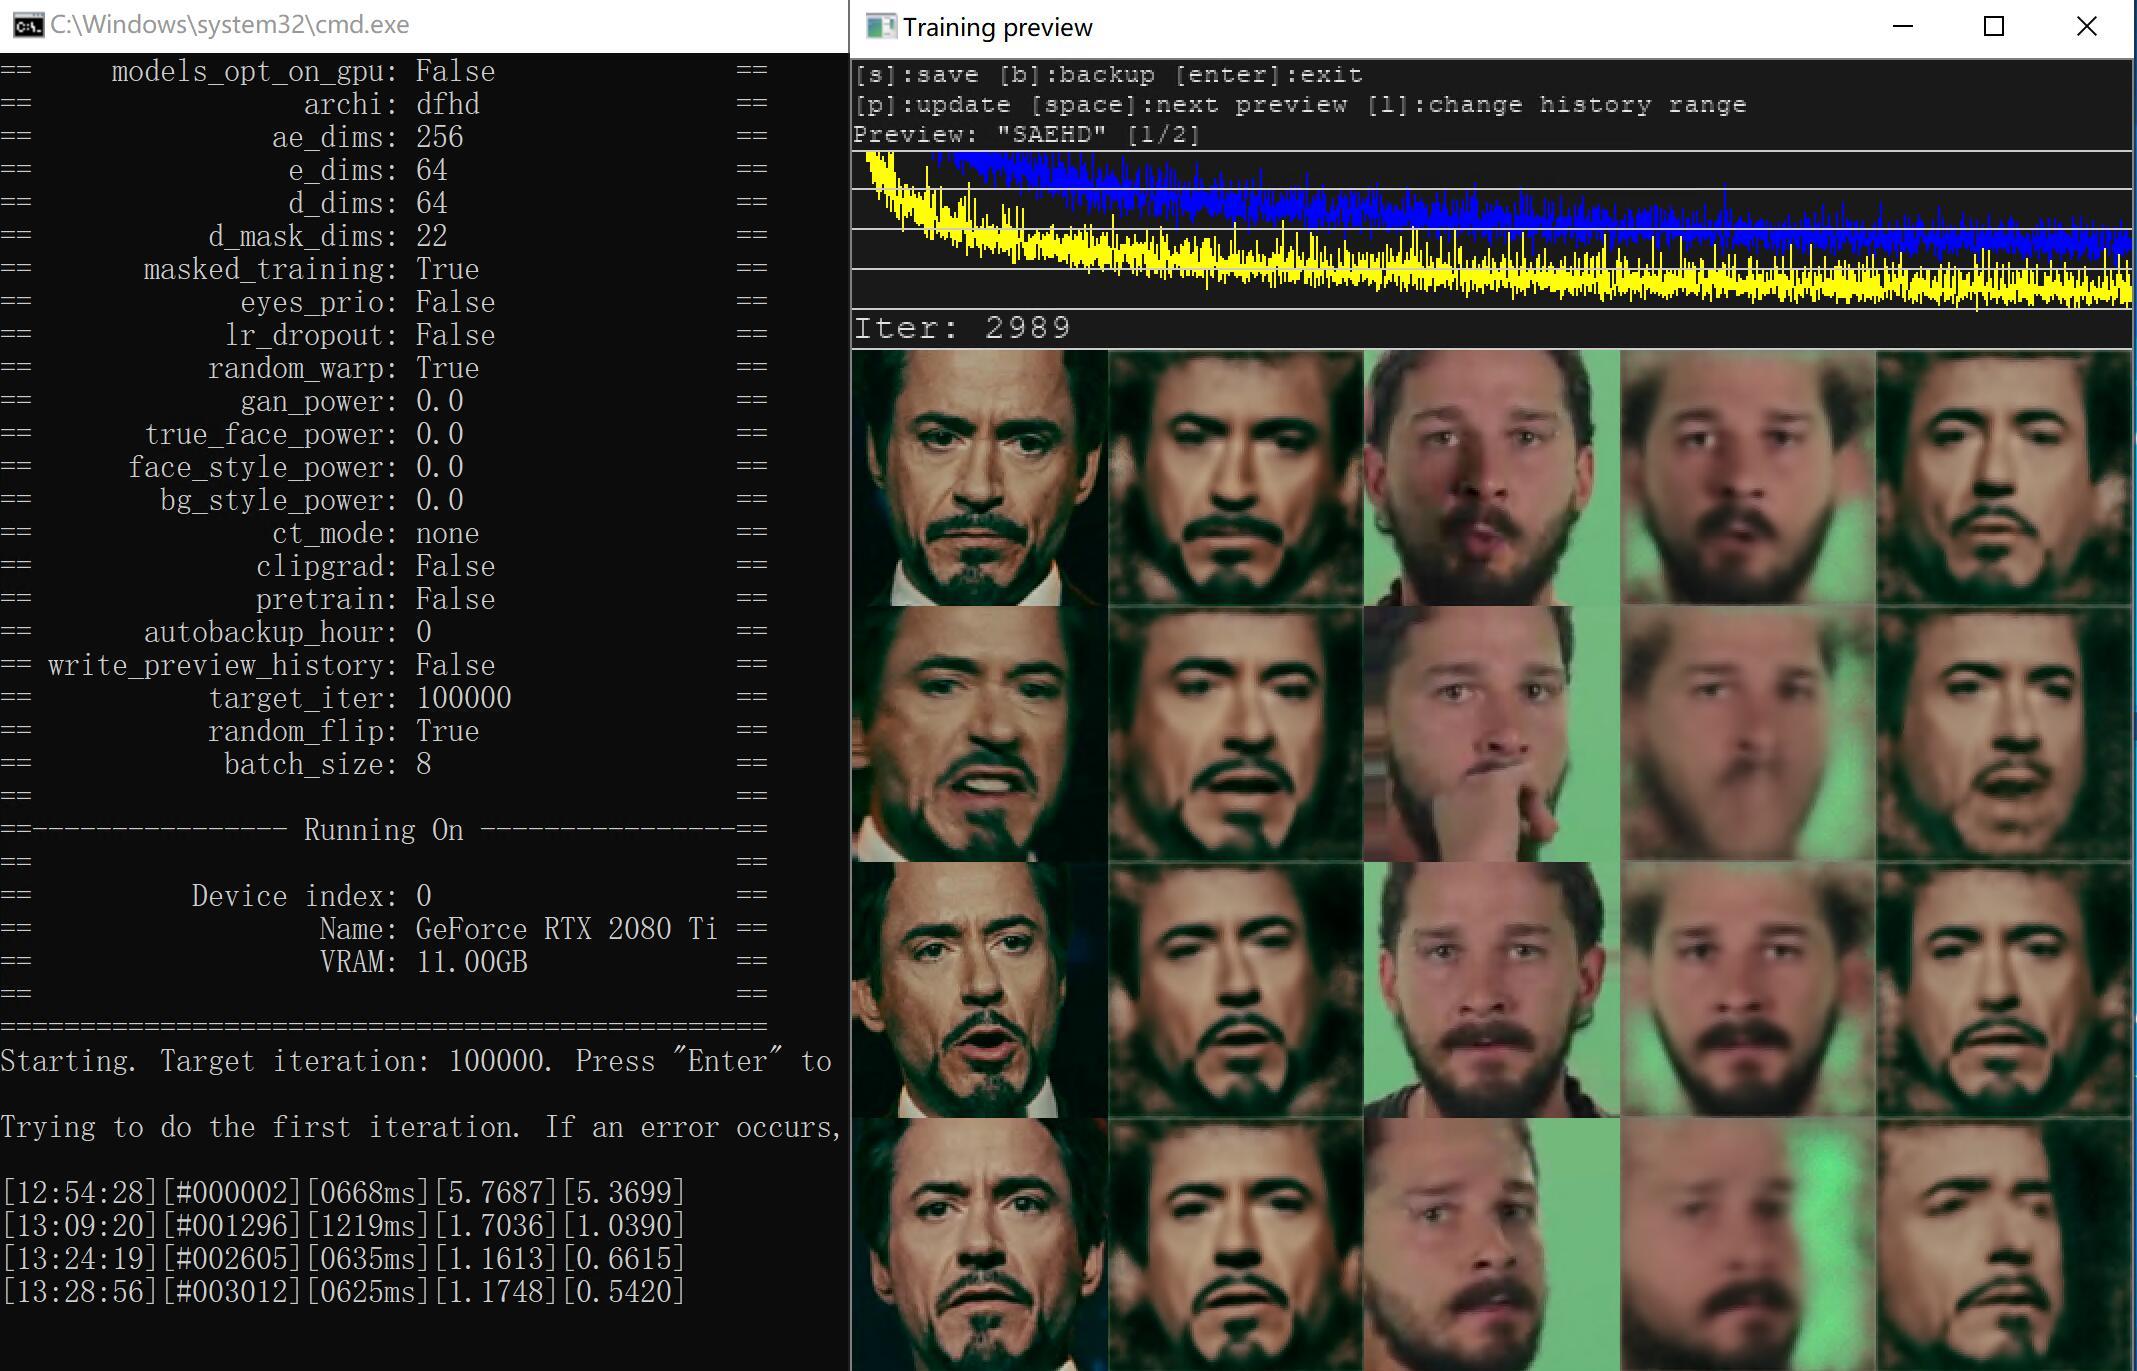The image size is (2137, 1371).
Task: Click 'ct_mode: none' line in cmd
Action: click(x=375, y=533)
